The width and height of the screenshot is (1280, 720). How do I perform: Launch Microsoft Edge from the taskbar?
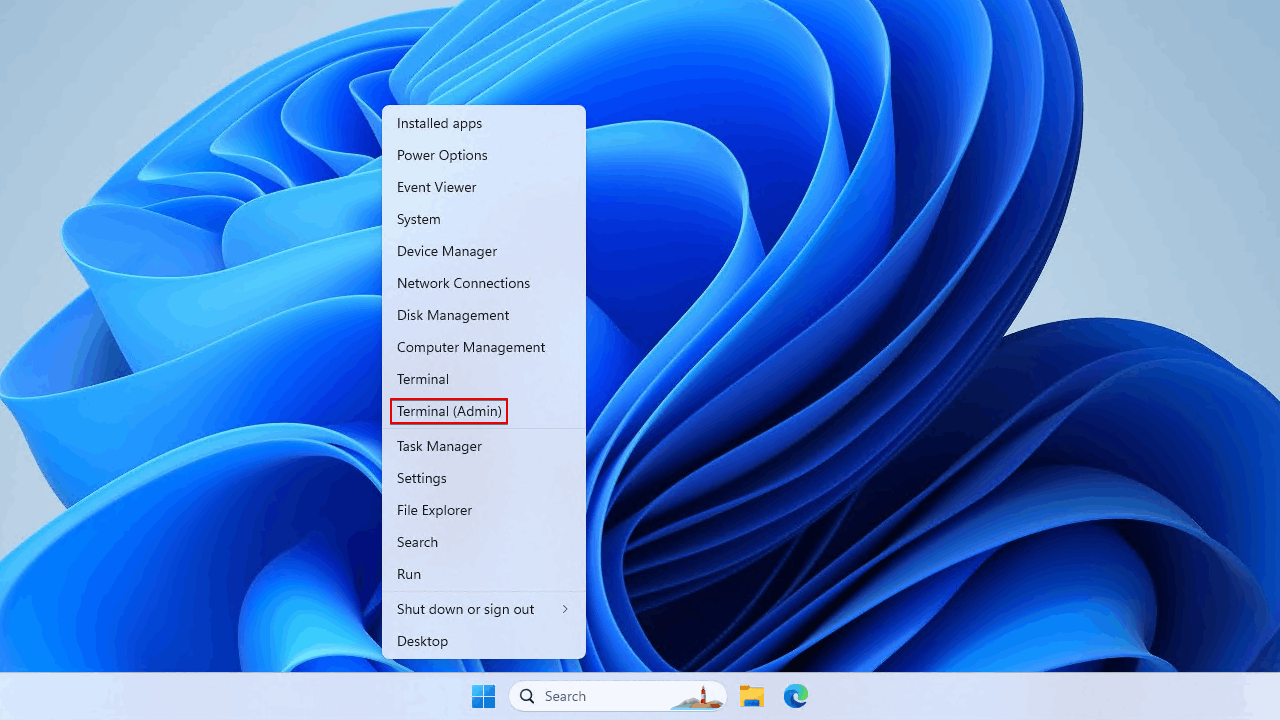coord(795,696)
